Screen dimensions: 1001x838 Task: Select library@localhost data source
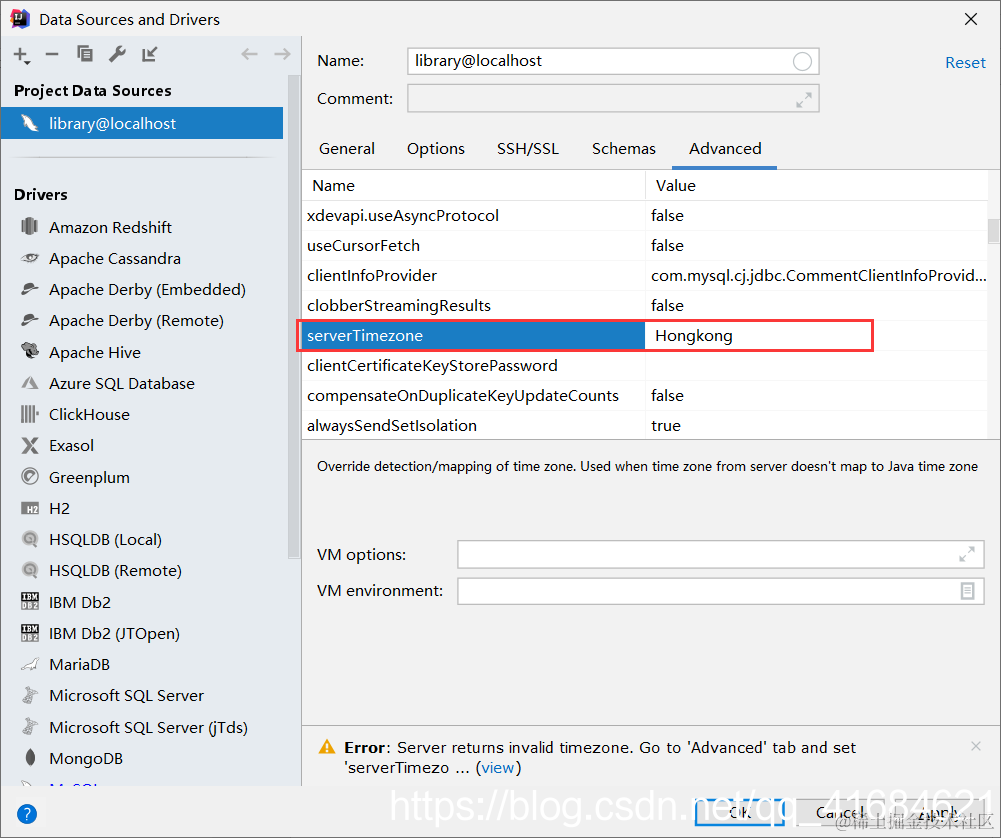[142, 123]
